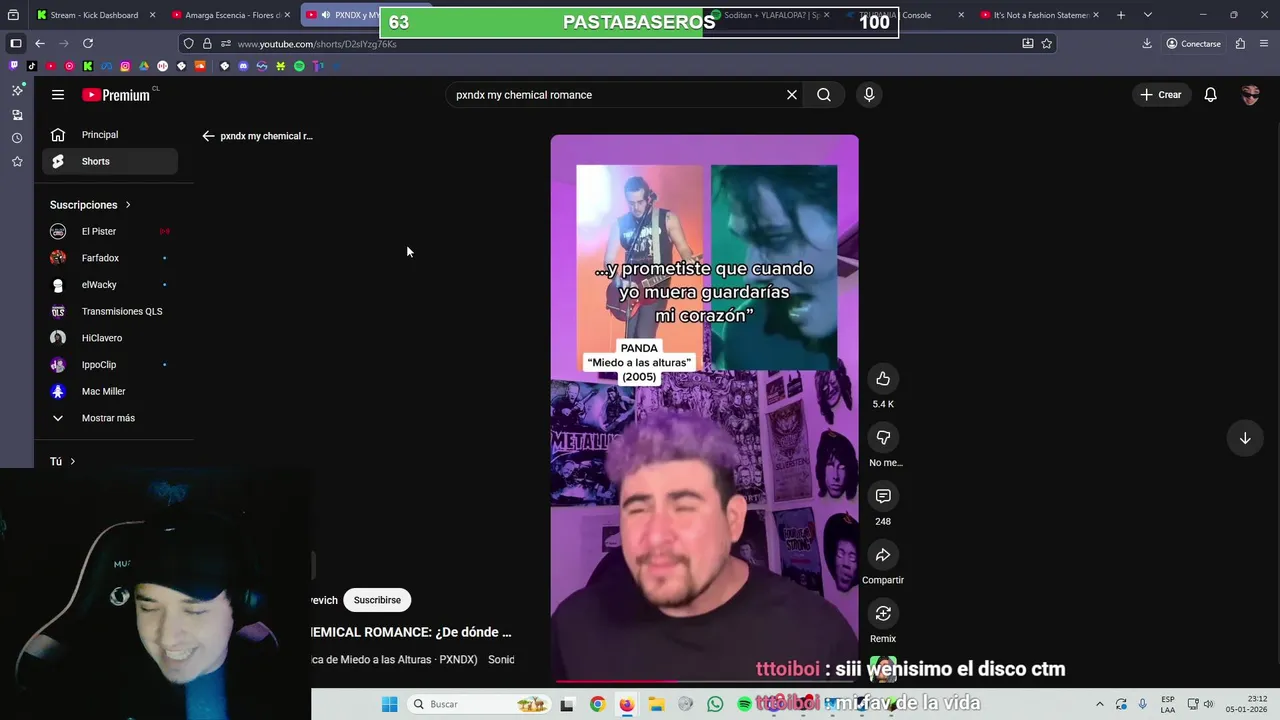Dislike the short (No me... button)
The image size is (1280, 720).
[x=883, y=437]
